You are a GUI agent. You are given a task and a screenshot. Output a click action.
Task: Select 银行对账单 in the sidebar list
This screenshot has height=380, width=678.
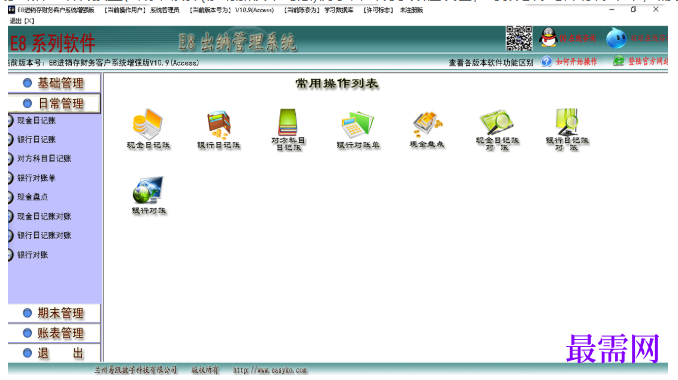point(36,178)
